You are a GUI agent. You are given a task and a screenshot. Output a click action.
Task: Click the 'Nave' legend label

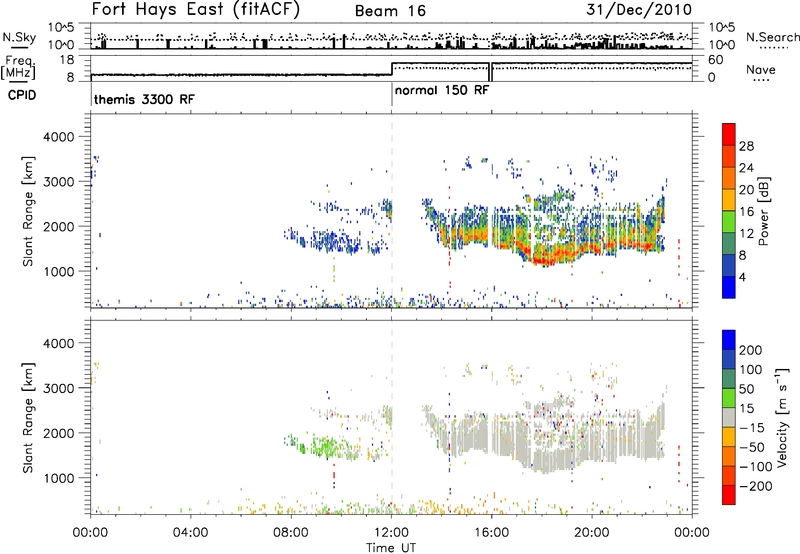coord(761,70)
